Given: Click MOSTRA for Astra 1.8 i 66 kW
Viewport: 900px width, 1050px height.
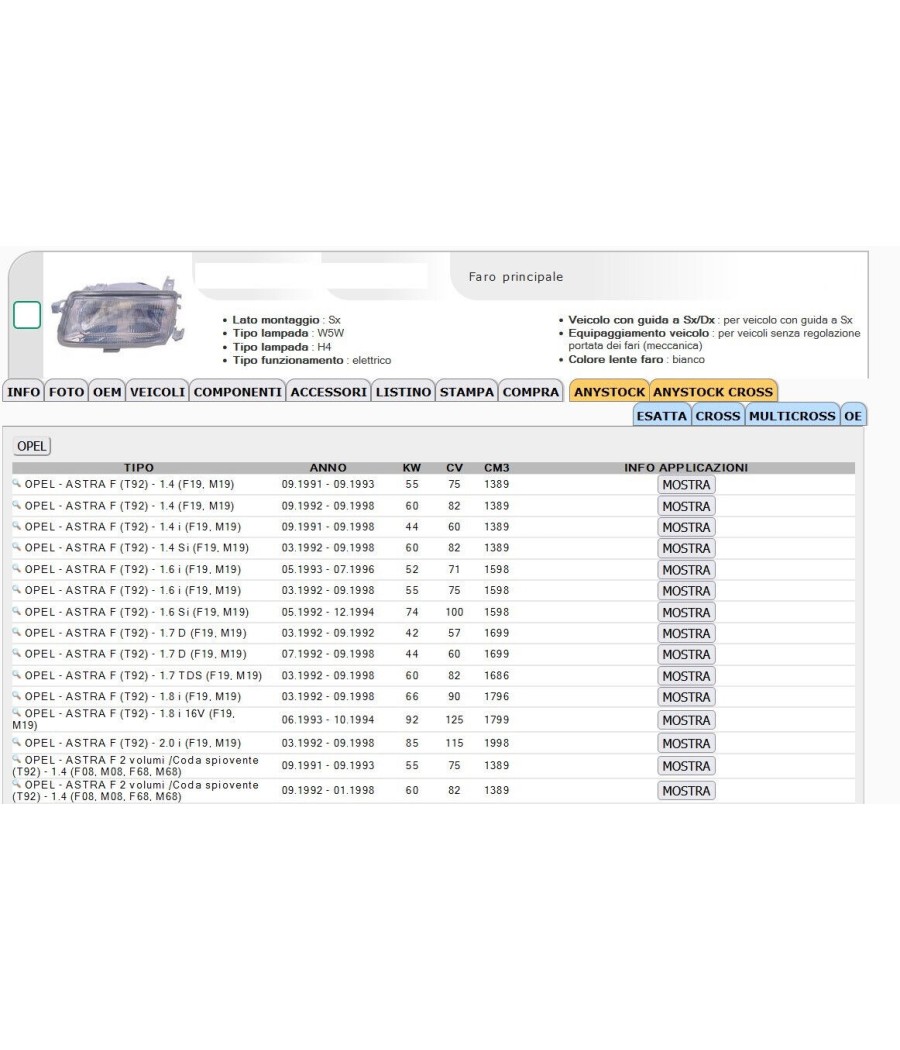Looking at the screenshot, I should click(686, 697).
